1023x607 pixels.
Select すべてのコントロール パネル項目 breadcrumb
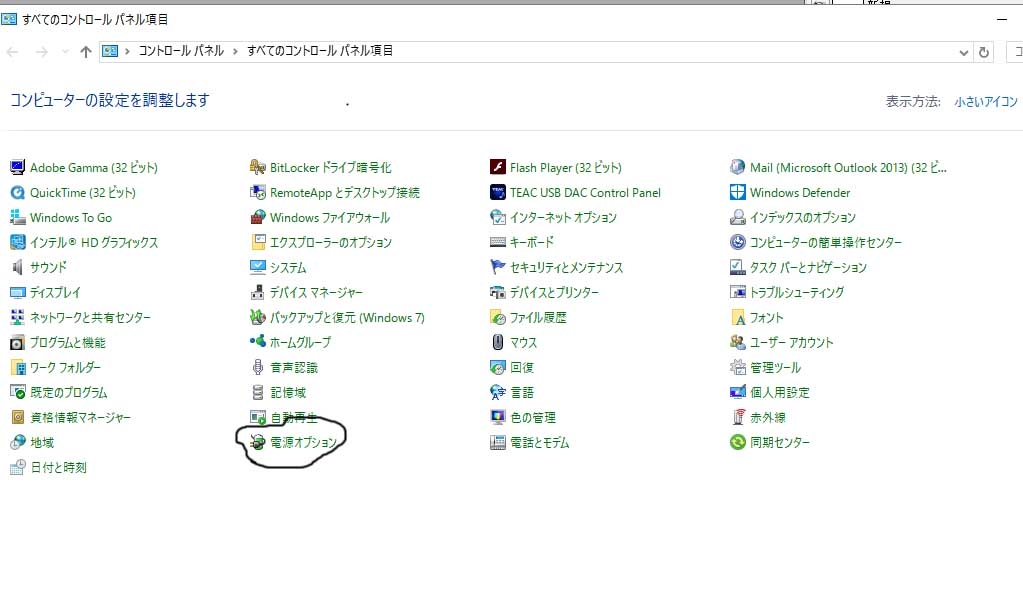tap(320, 51)
